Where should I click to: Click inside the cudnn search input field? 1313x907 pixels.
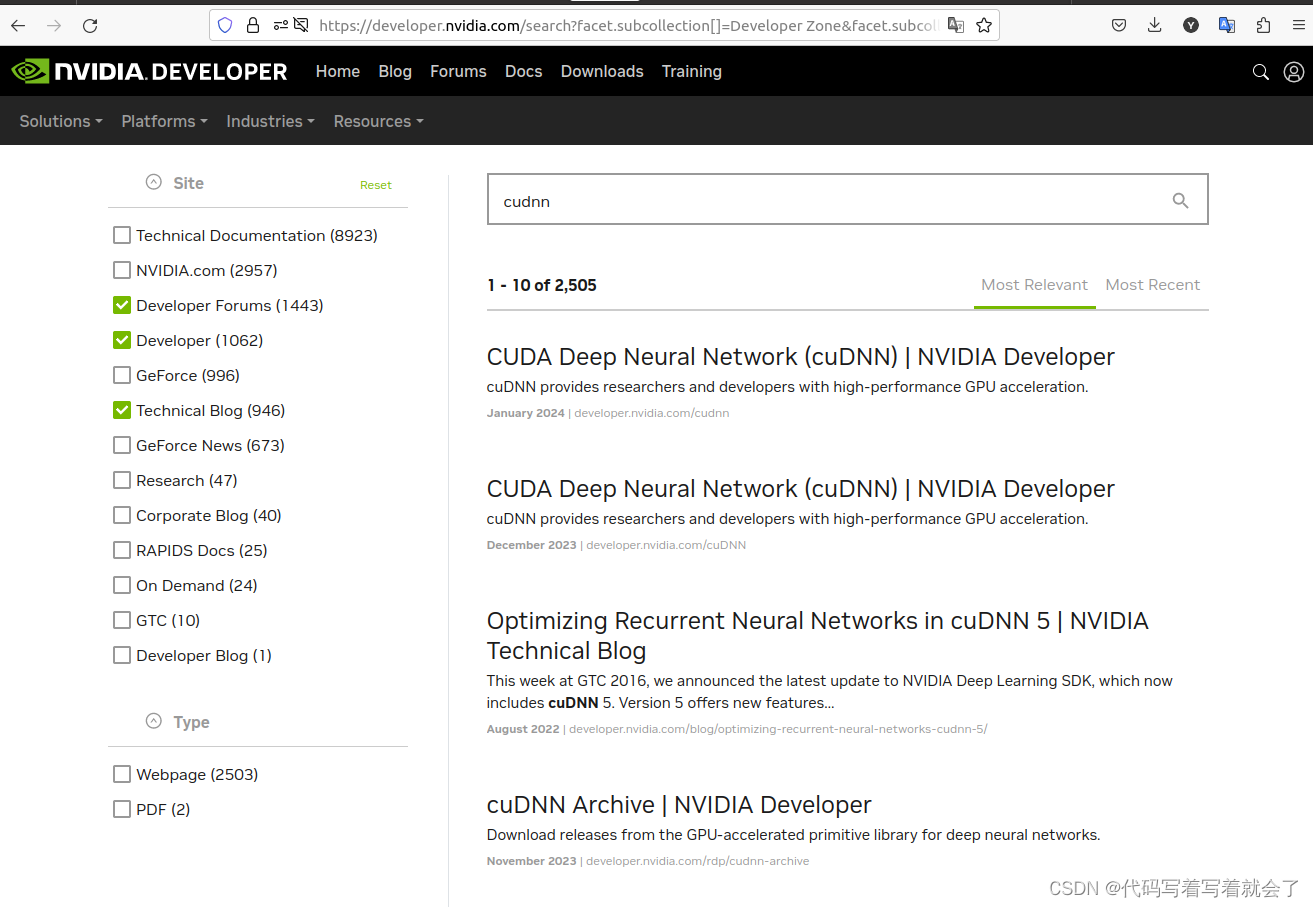[x=800, y=200]
